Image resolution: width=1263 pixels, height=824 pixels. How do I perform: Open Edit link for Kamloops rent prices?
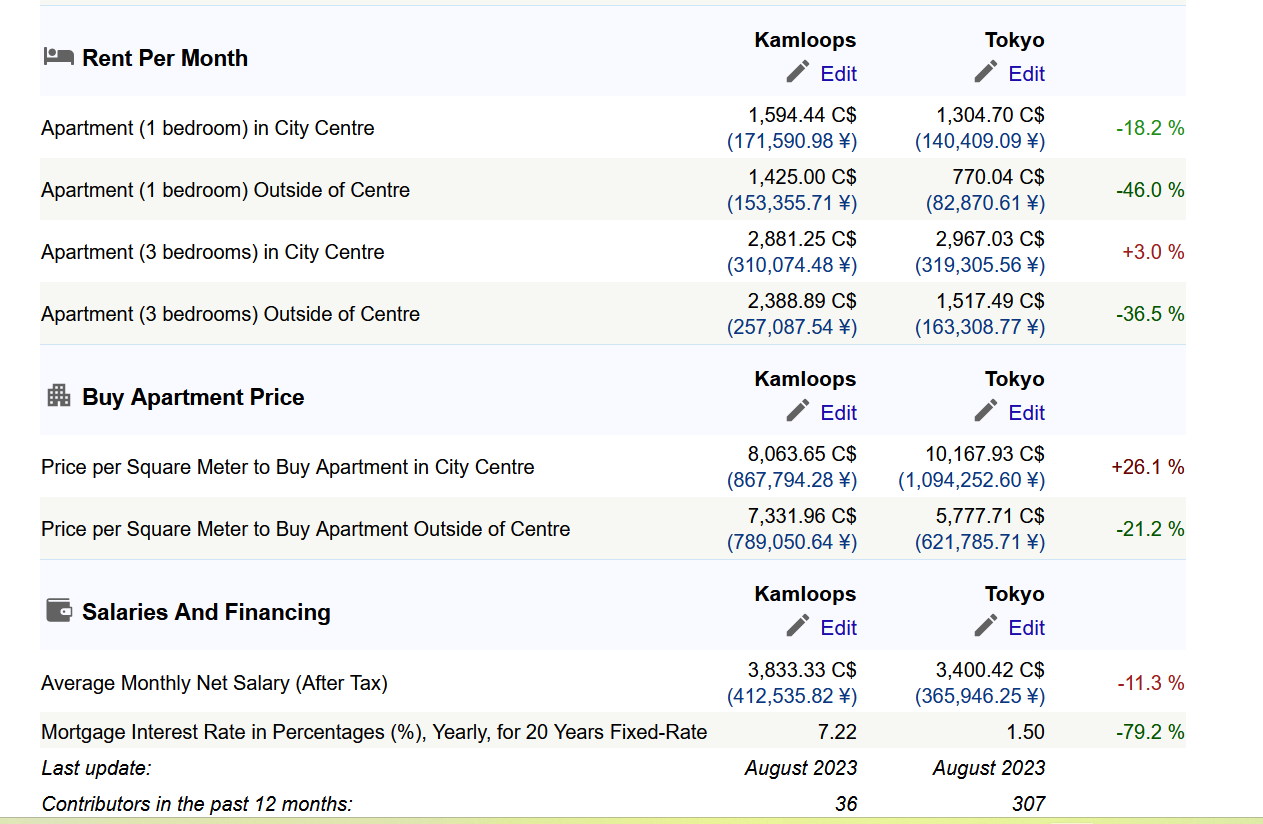(838, 74)
